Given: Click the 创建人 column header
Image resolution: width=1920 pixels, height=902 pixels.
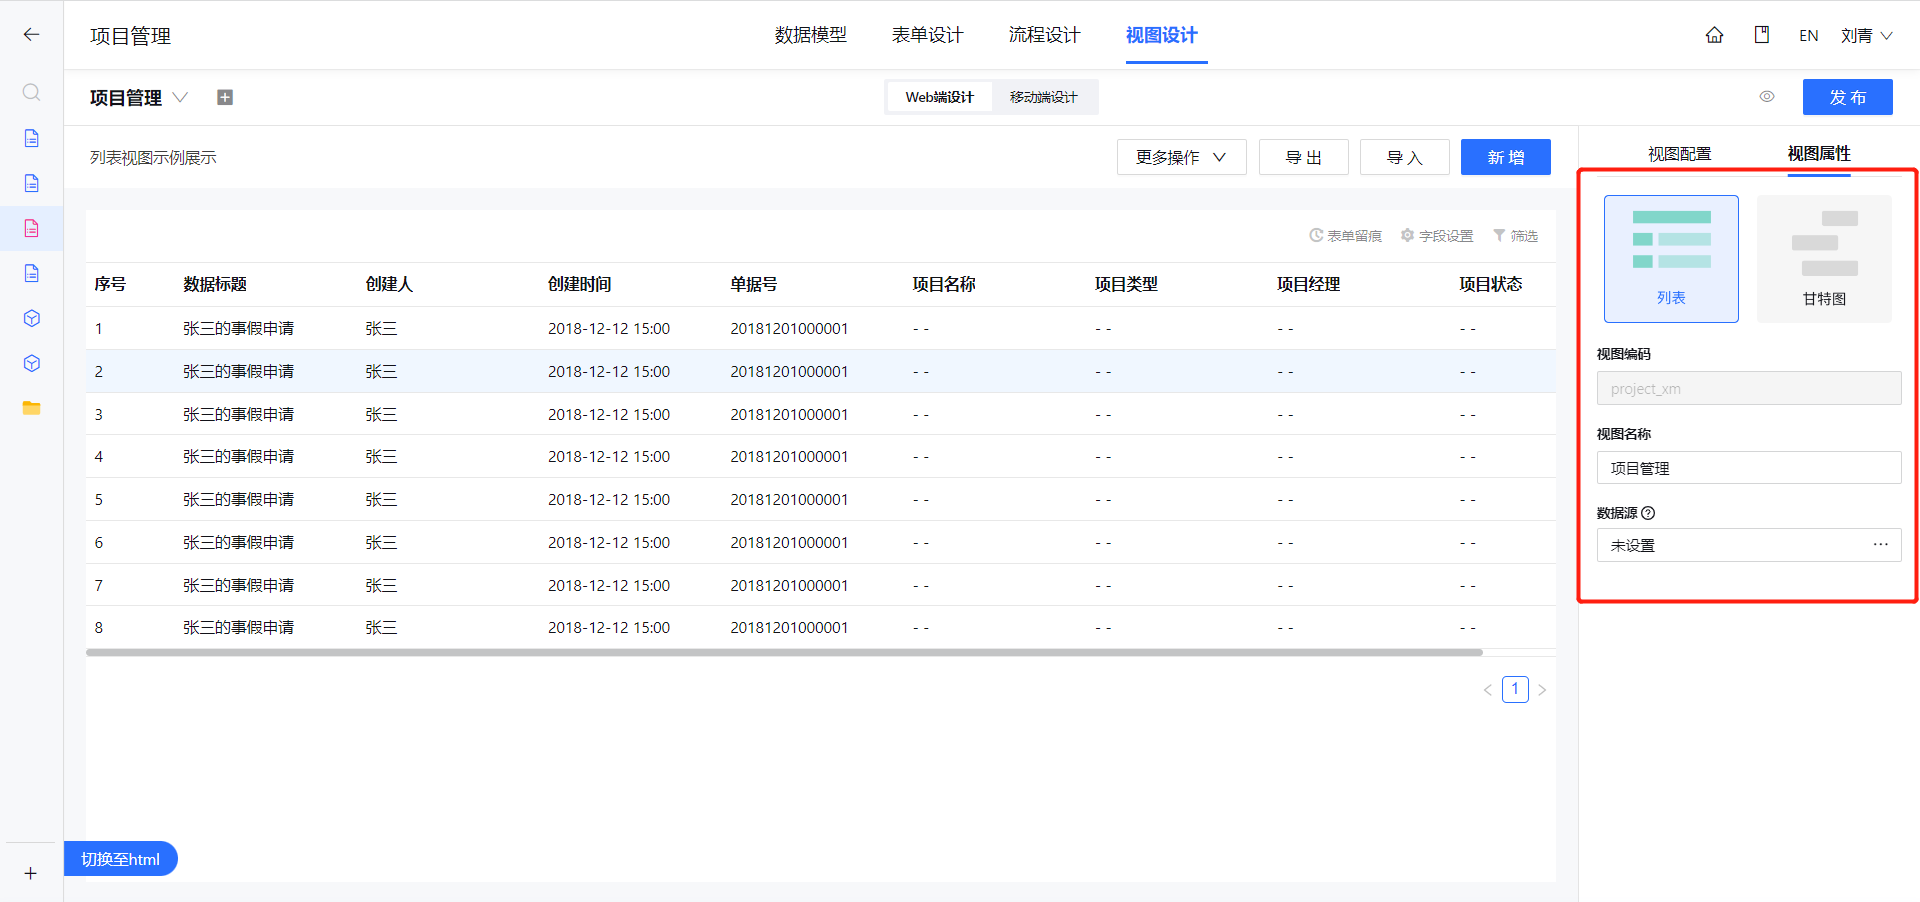Looking at the screenshot, I should click(x=389, y=284).
